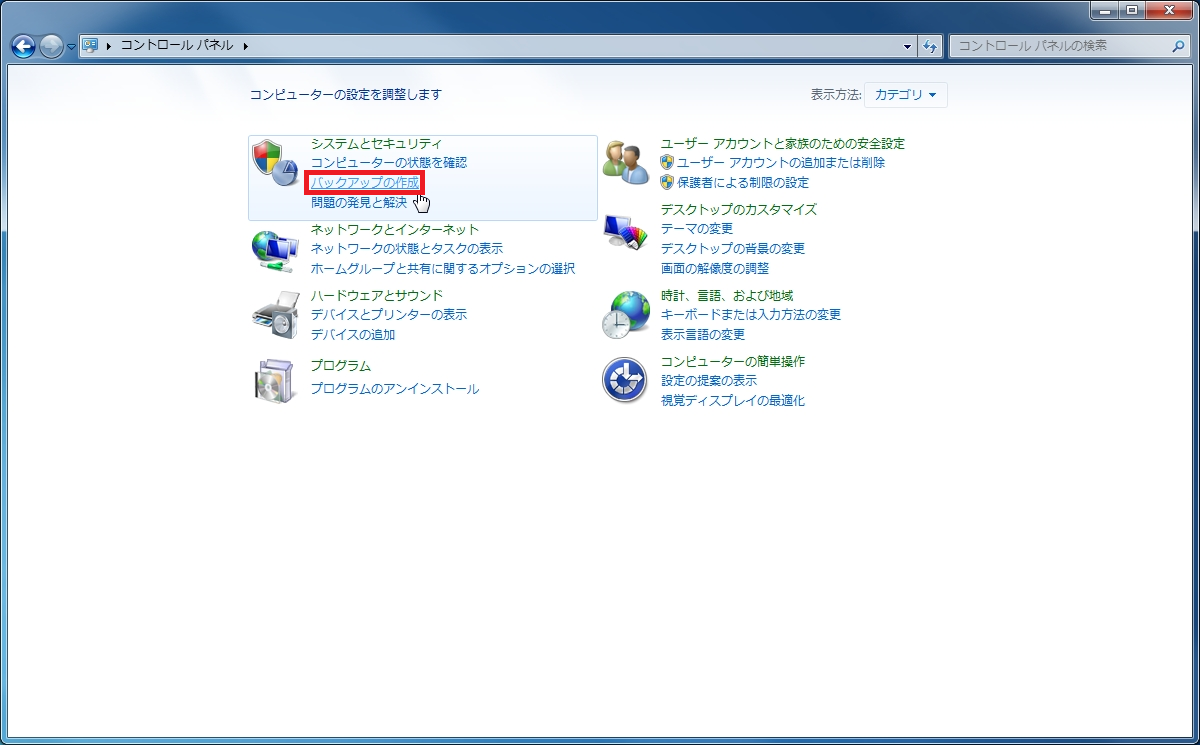The height and width of the screenshot is (745, 1200).
Task: Open コンピューターの簡単操作 heading link
Action: [x=733, y=361]
